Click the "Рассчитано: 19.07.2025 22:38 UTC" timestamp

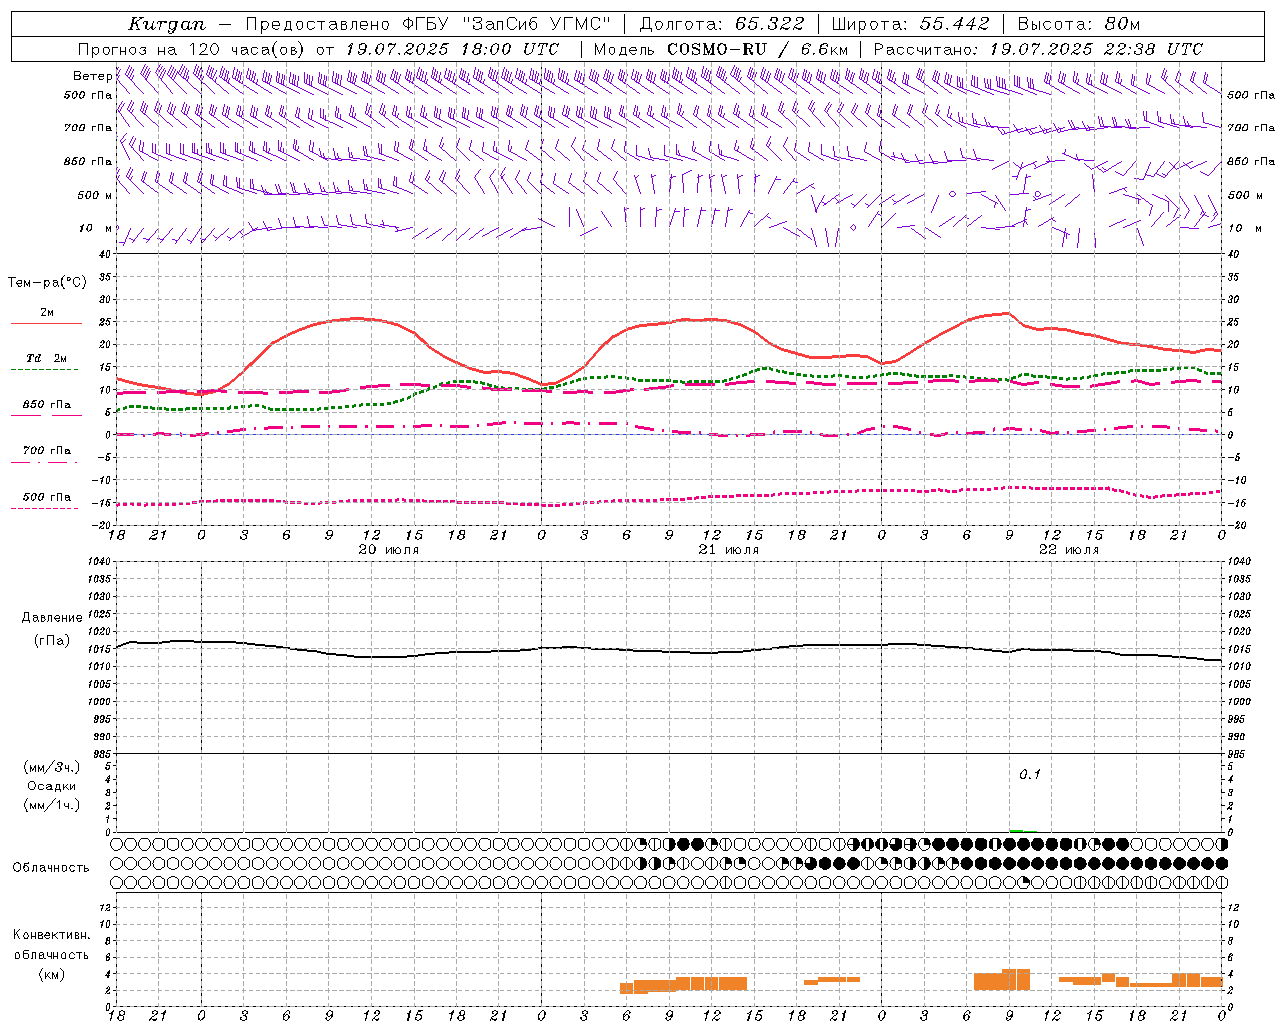click(1038, 49)
